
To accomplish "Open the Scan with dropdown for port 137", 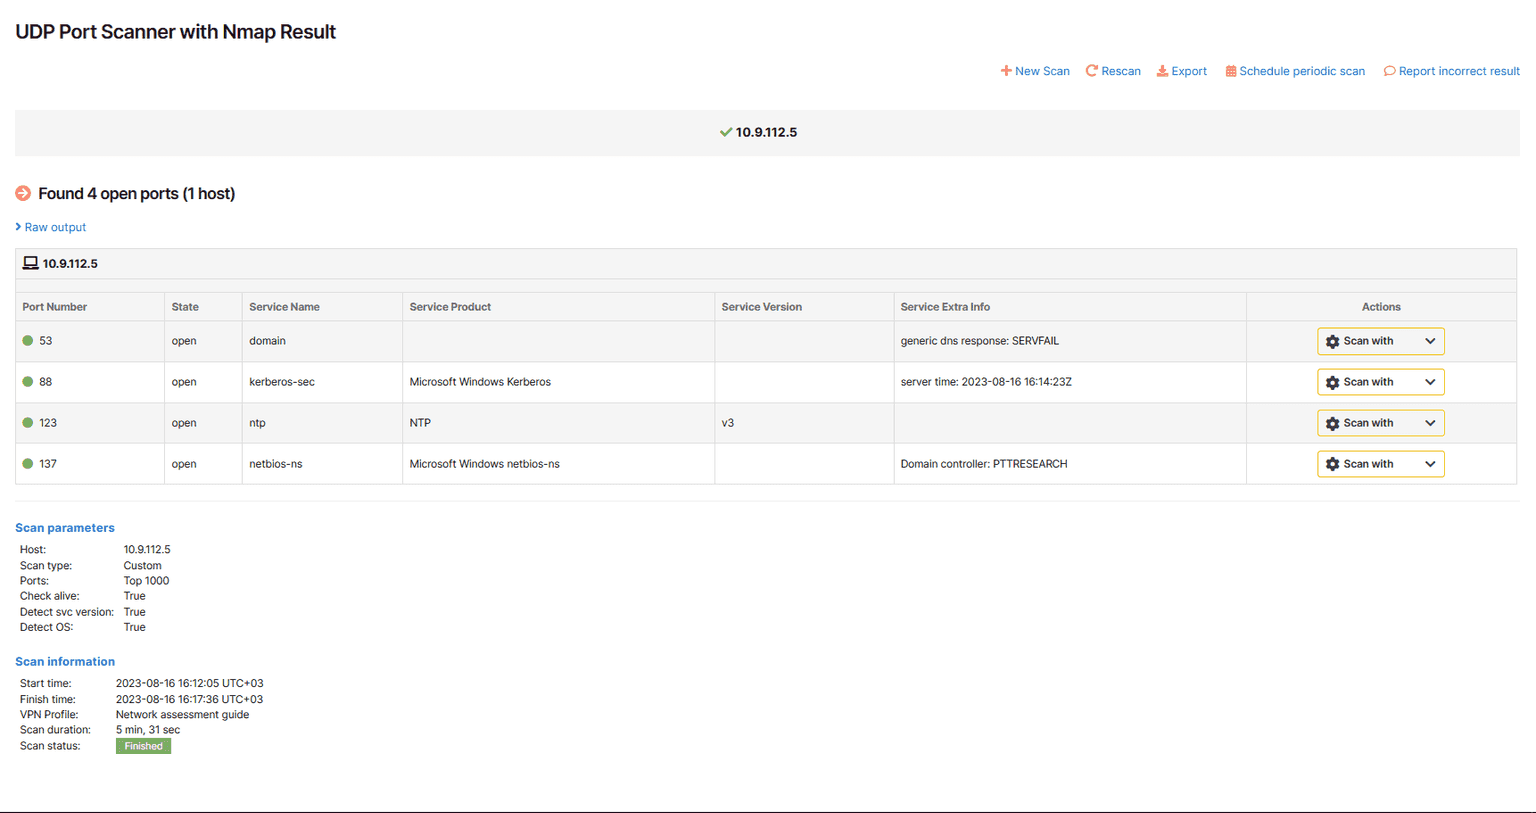I will tap(1432, 463).
